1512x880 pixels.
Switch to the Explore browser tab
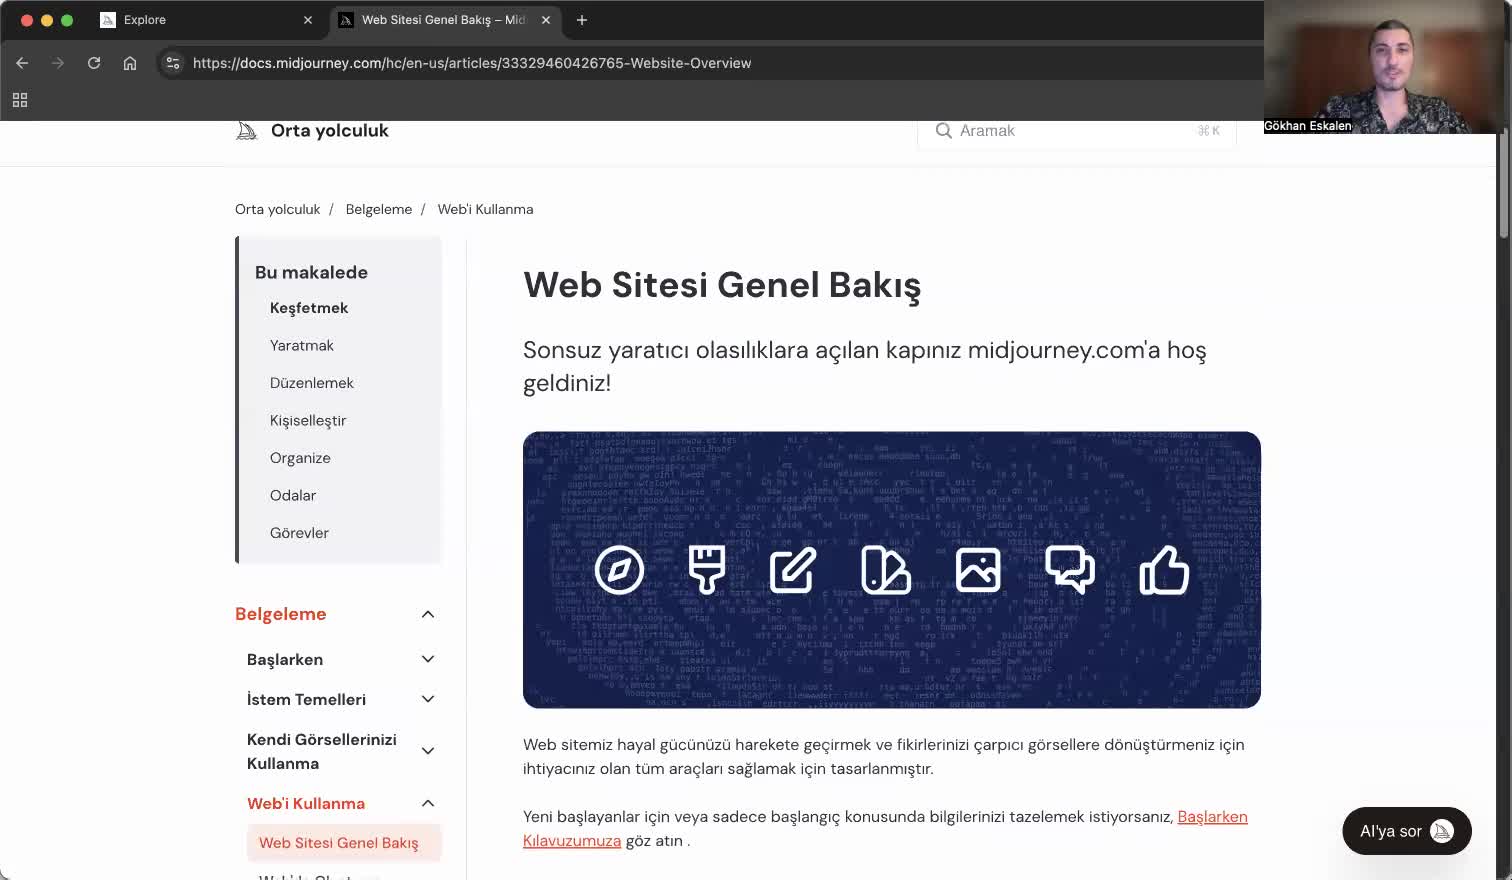(x=208, y=20)
